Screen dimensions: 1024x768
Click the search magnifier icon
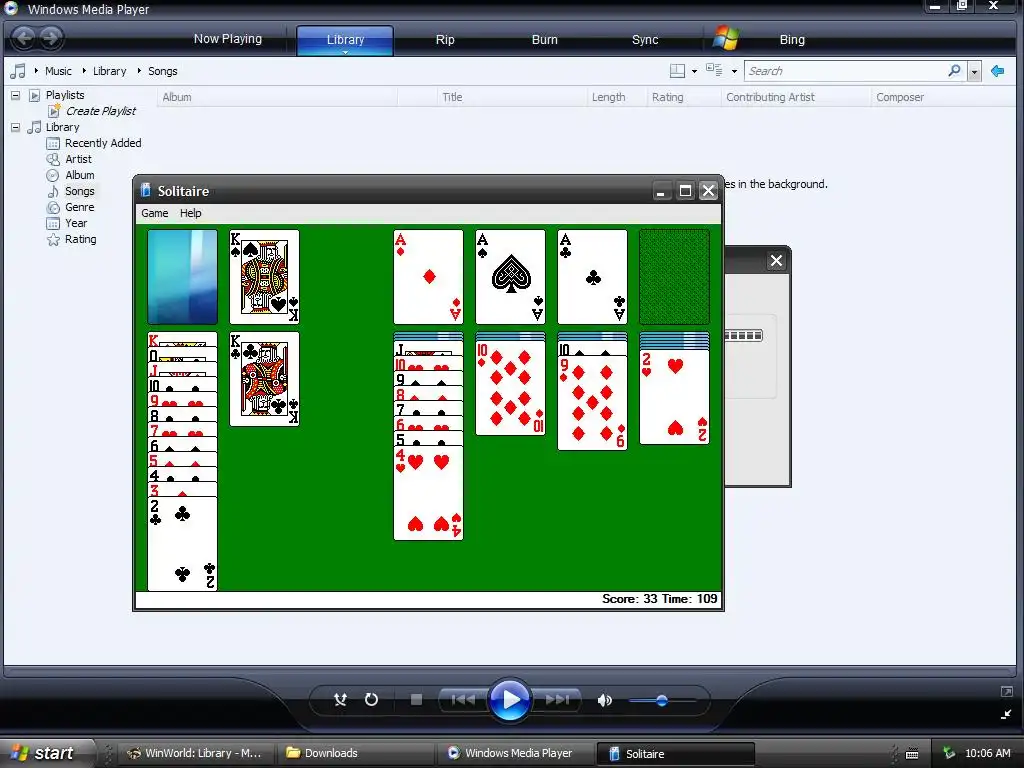click(x=954, y=71)
